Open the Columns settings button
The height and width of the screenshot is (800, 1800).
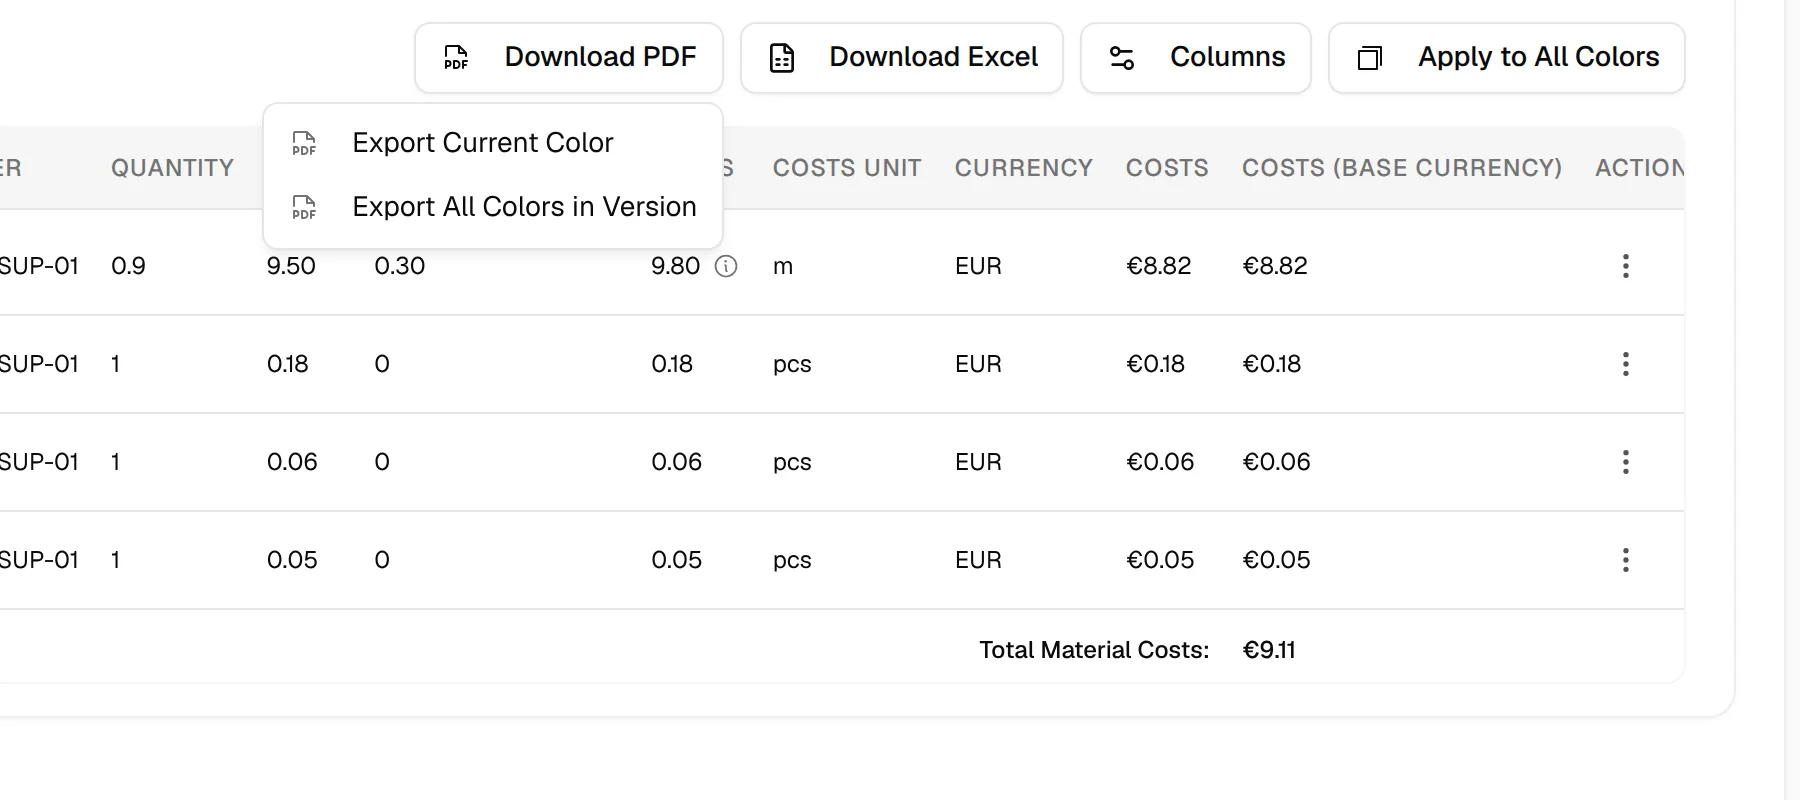coord(1196,58)
